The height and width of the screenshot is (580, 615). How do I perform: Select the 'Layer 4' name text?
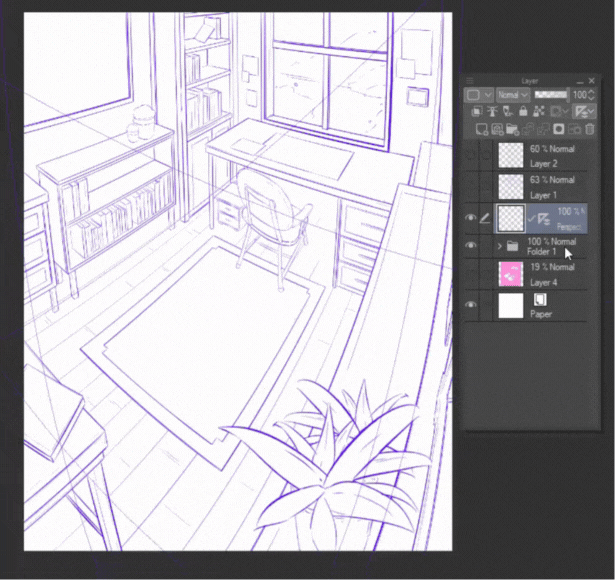click(544, 282)
